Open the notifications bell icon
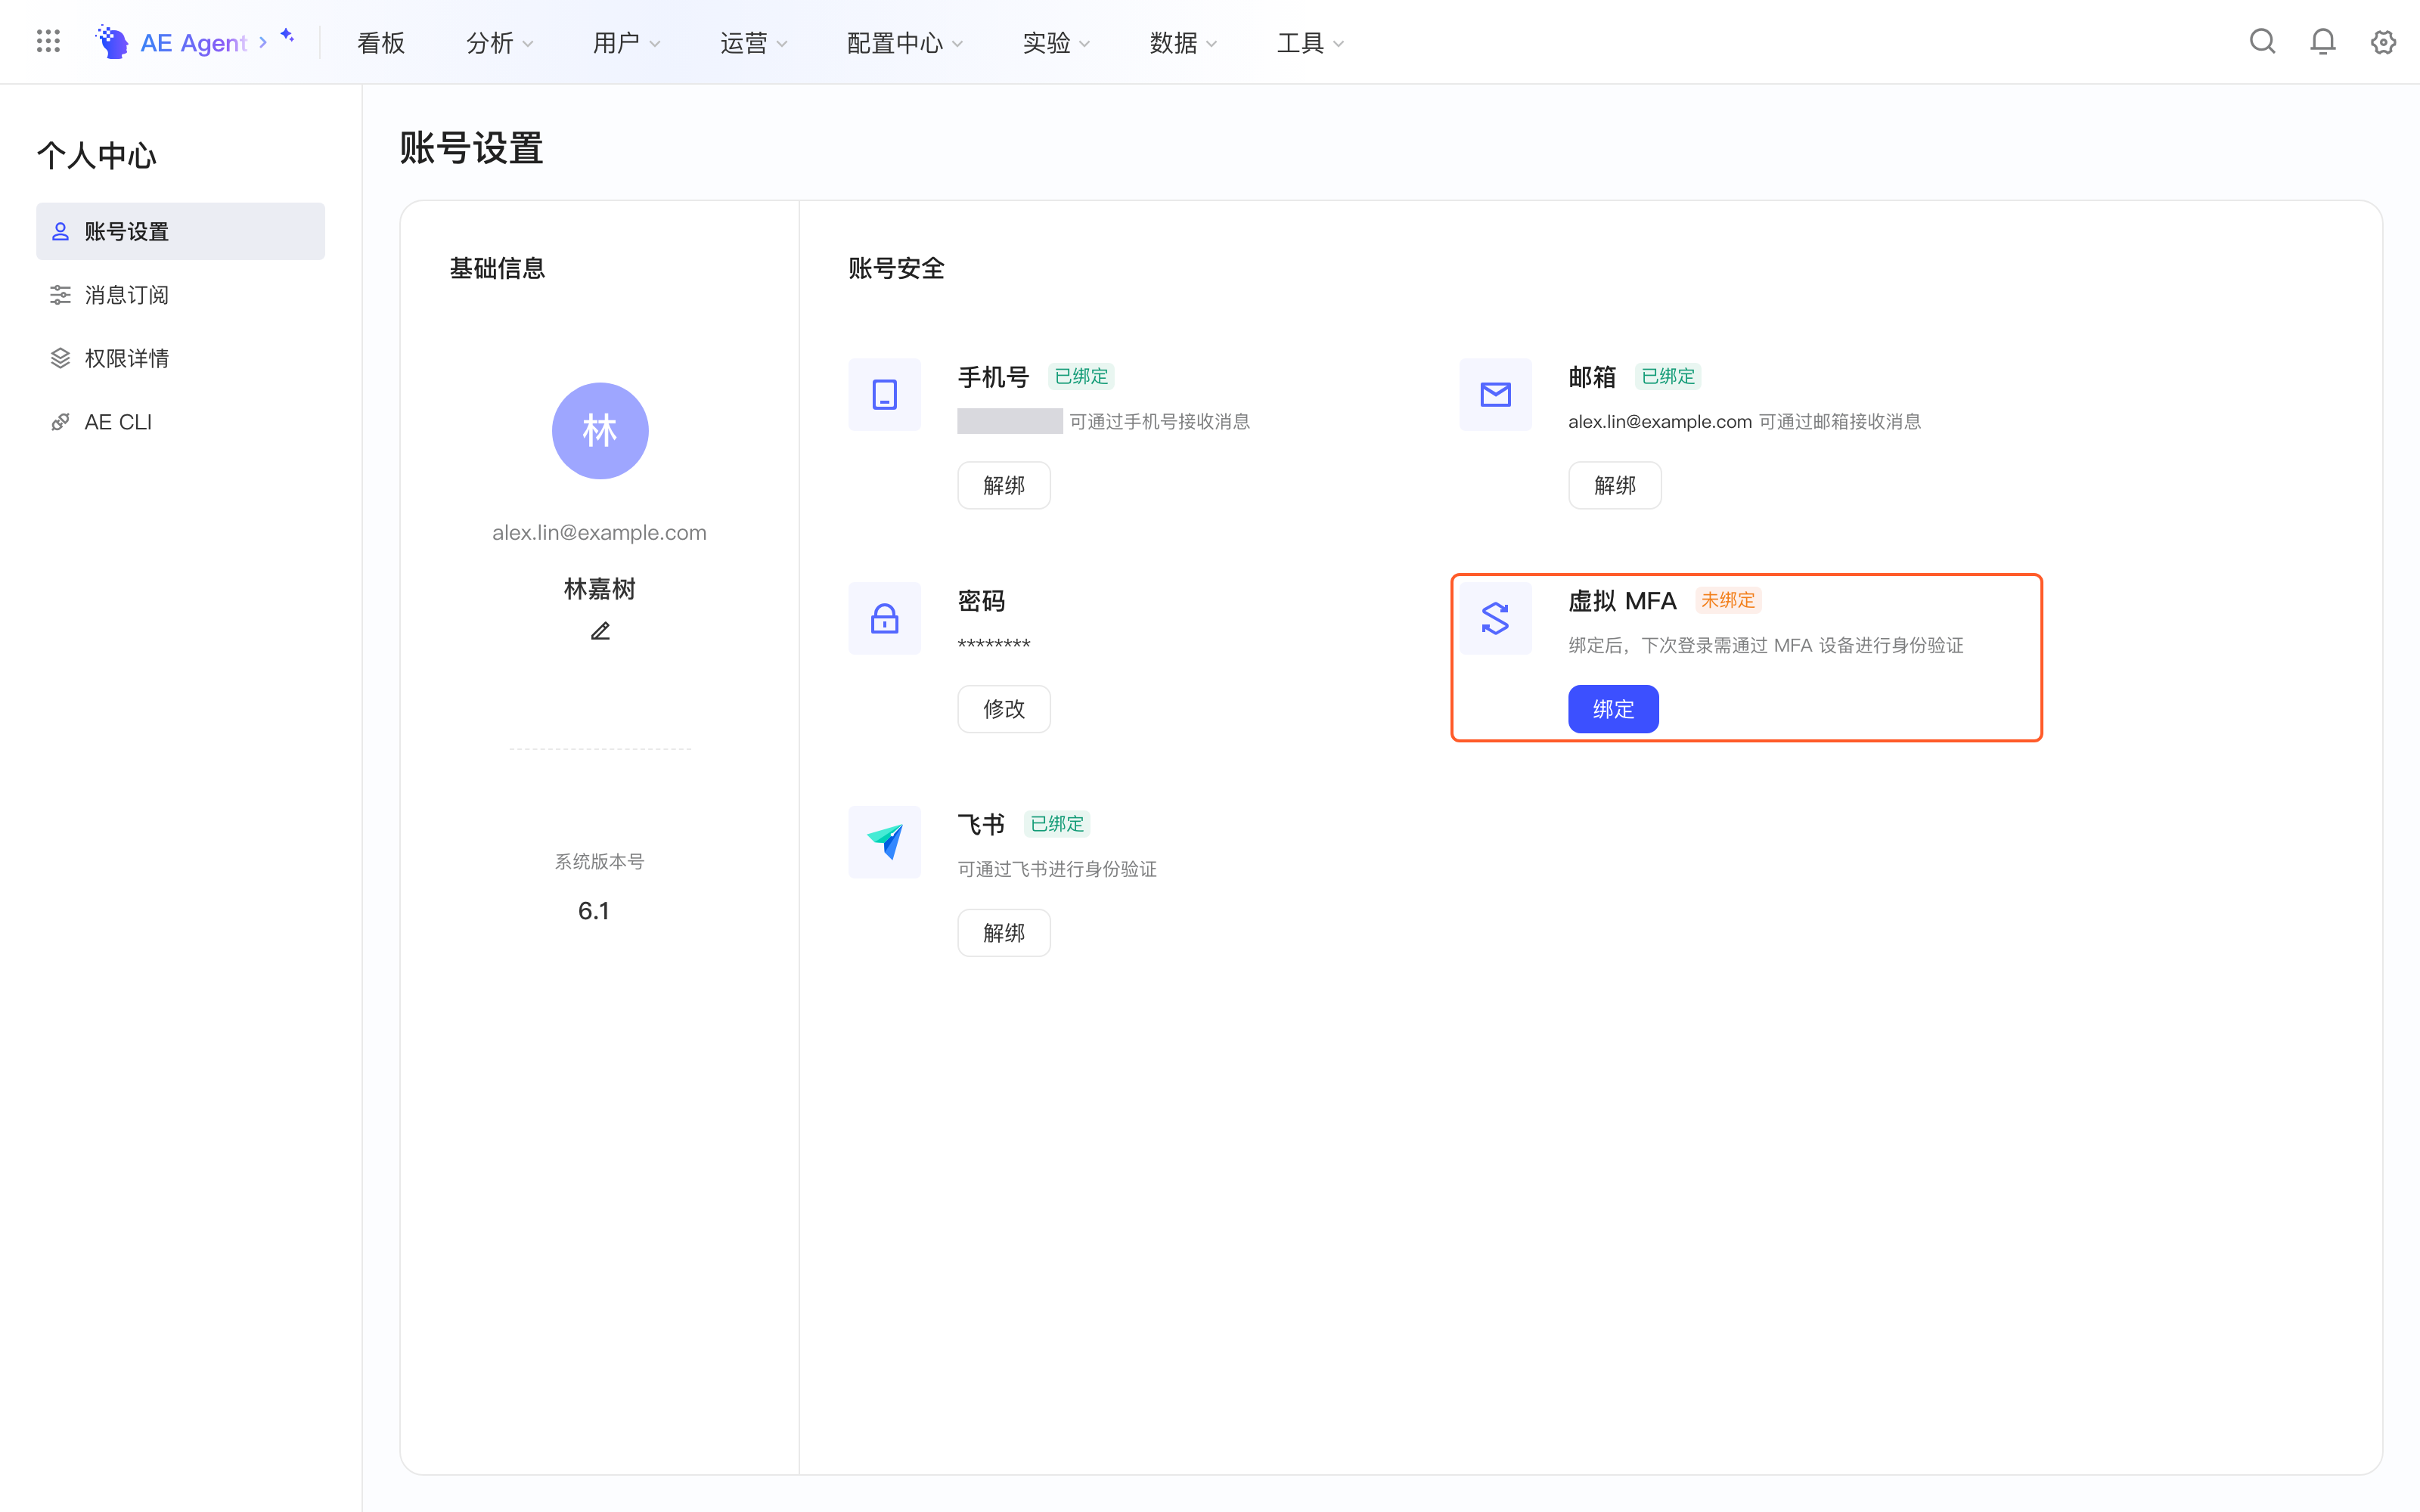Viewport: 2420px width, 1512px height. pos(2323,41)
